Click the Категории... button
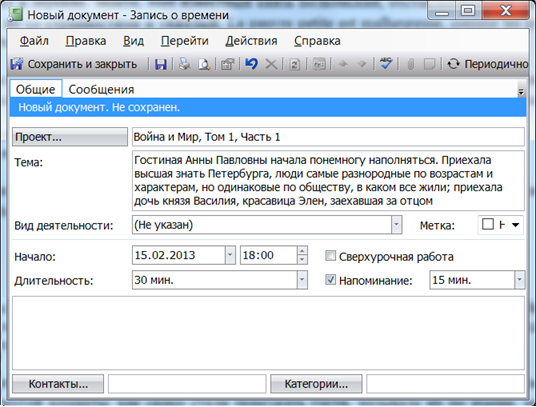Viewport: 536px width, 407px height. 316,384
